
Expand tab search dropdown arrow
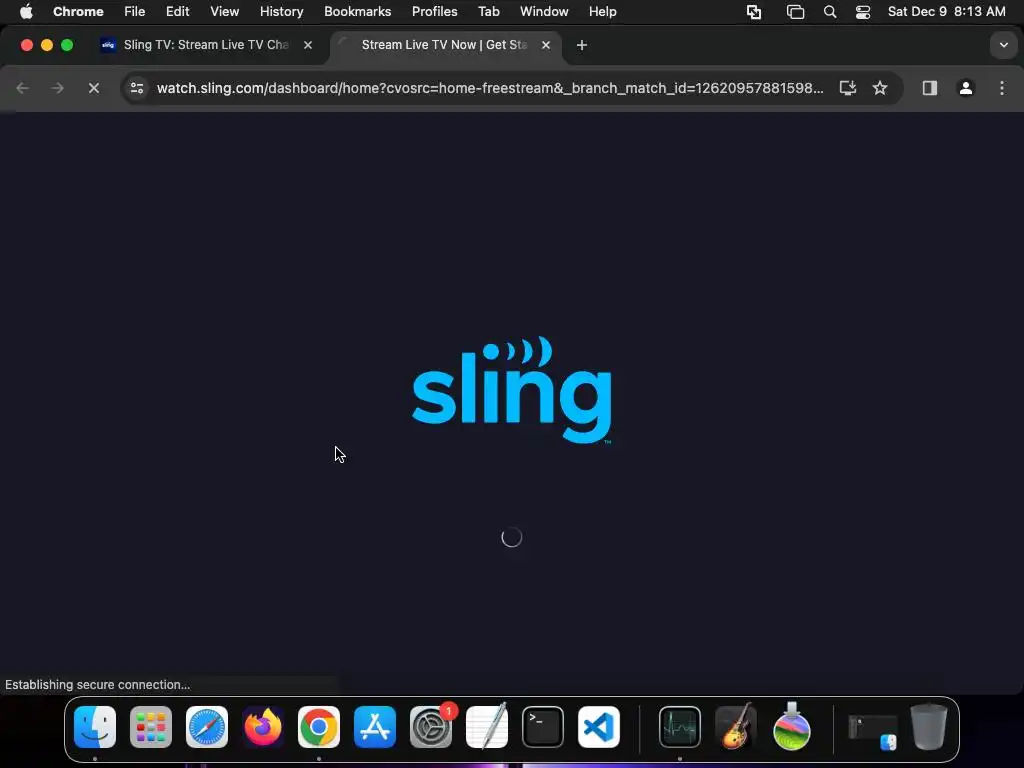[1003, 45]
